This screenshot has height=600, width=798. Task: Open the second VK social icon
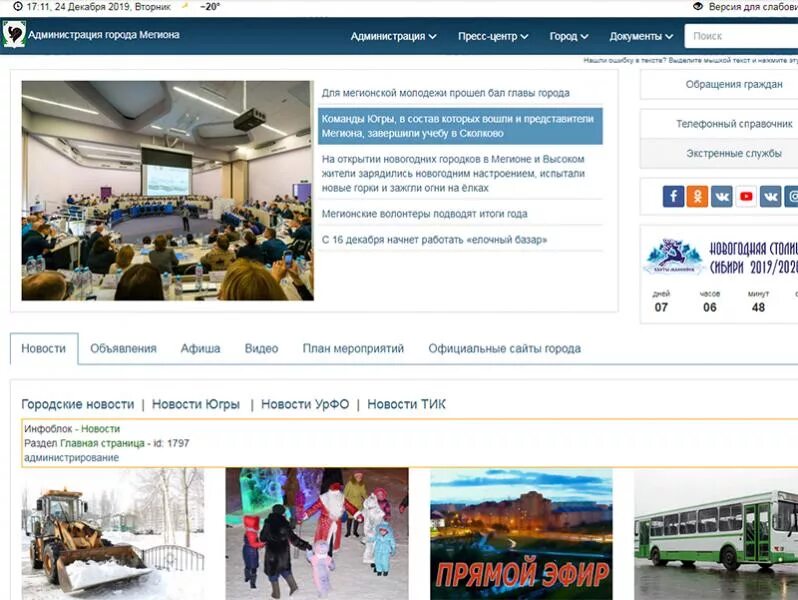tap(770, 196)
